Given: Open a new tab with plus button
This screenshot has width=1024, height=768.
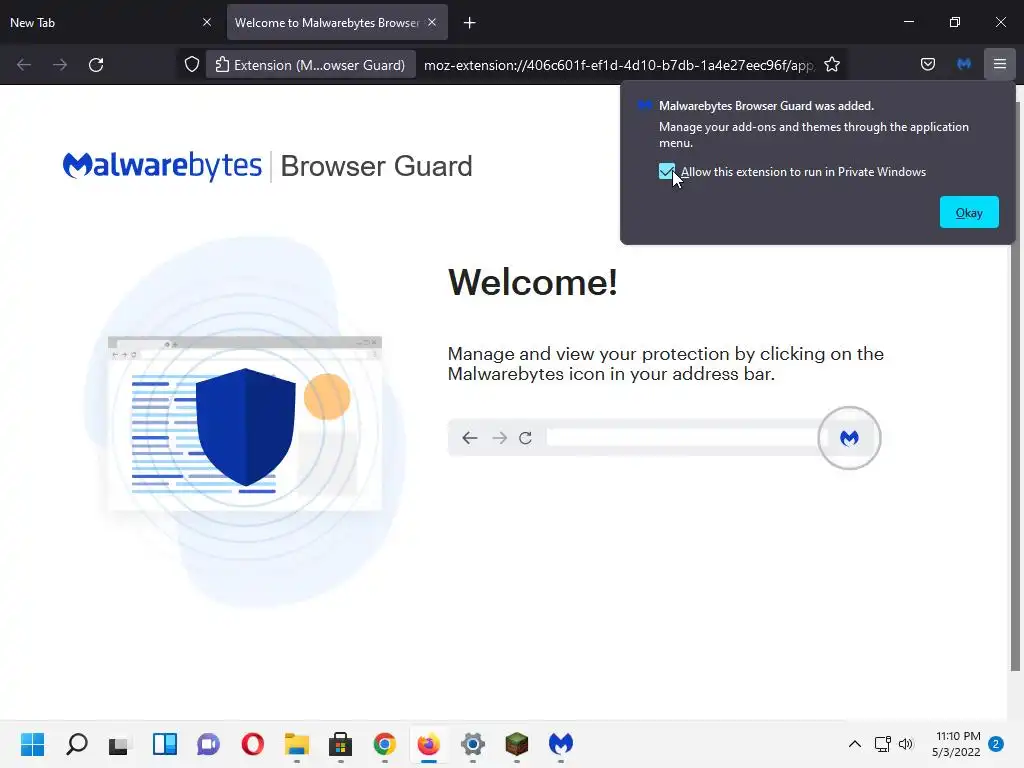Looking at the screenshot, I should tap(470, 23).
